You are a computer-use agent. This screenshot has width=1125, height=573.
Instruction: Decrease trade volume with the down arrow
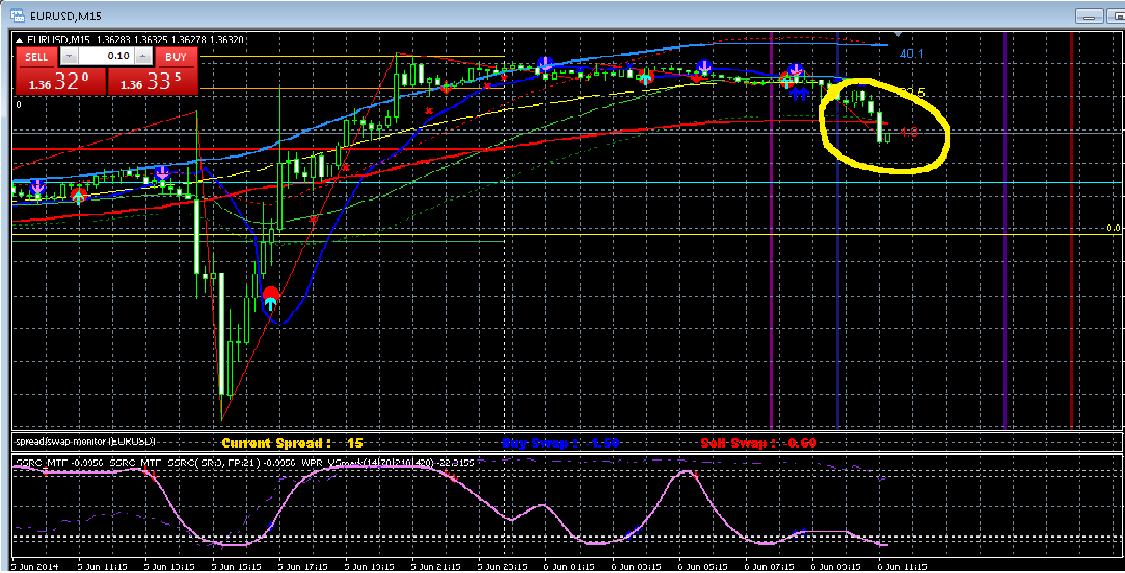click(67, 57)
